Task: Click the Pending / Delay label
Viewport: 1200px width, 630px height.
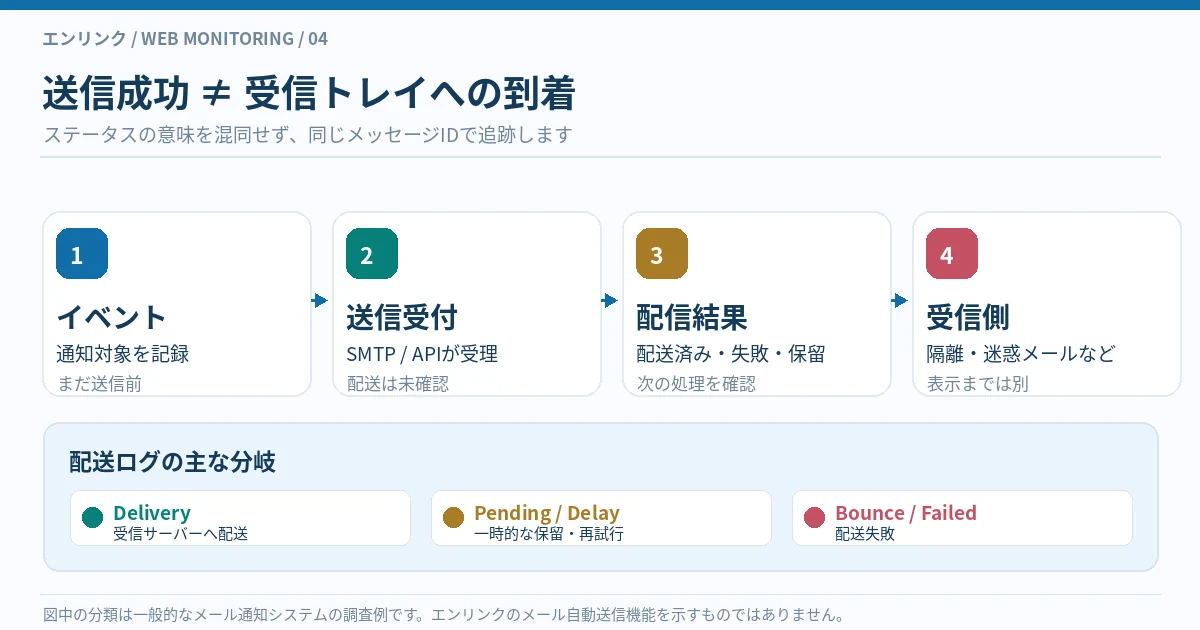Action: point(547,513)
